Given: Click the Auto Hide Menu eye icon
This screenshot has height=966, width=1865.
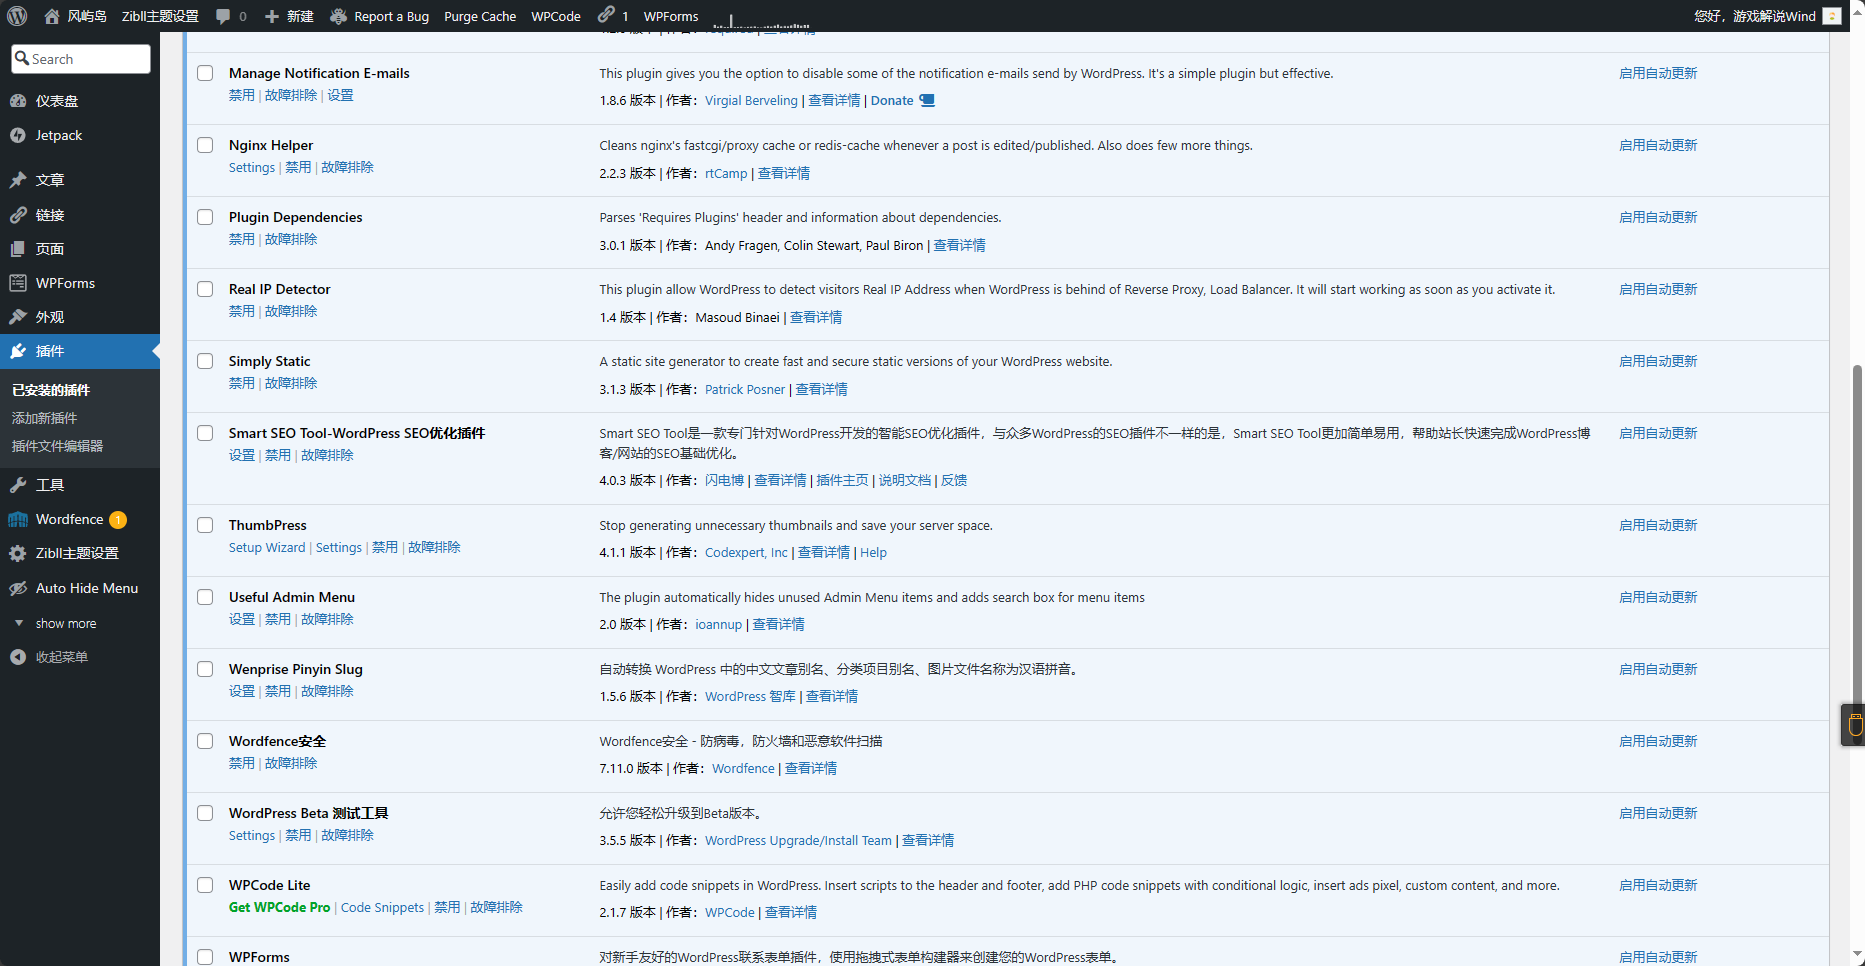Looking at the screenshot, I should [x=18, y=588].
